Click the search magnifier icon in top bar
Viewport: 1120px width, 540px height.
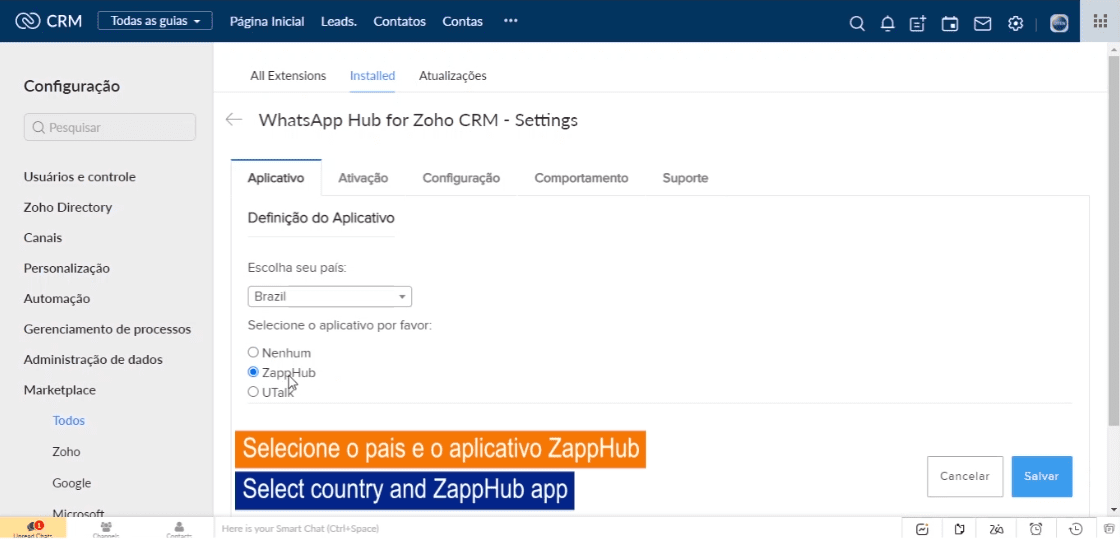(857, 23)
